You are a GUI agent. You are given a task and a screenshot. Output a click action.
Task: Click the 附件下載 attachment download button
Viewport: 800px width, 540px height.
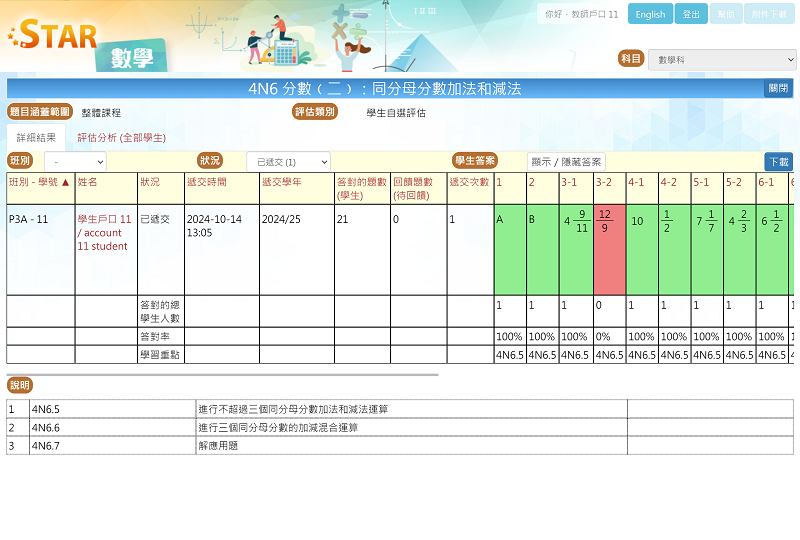pos(769,14)
